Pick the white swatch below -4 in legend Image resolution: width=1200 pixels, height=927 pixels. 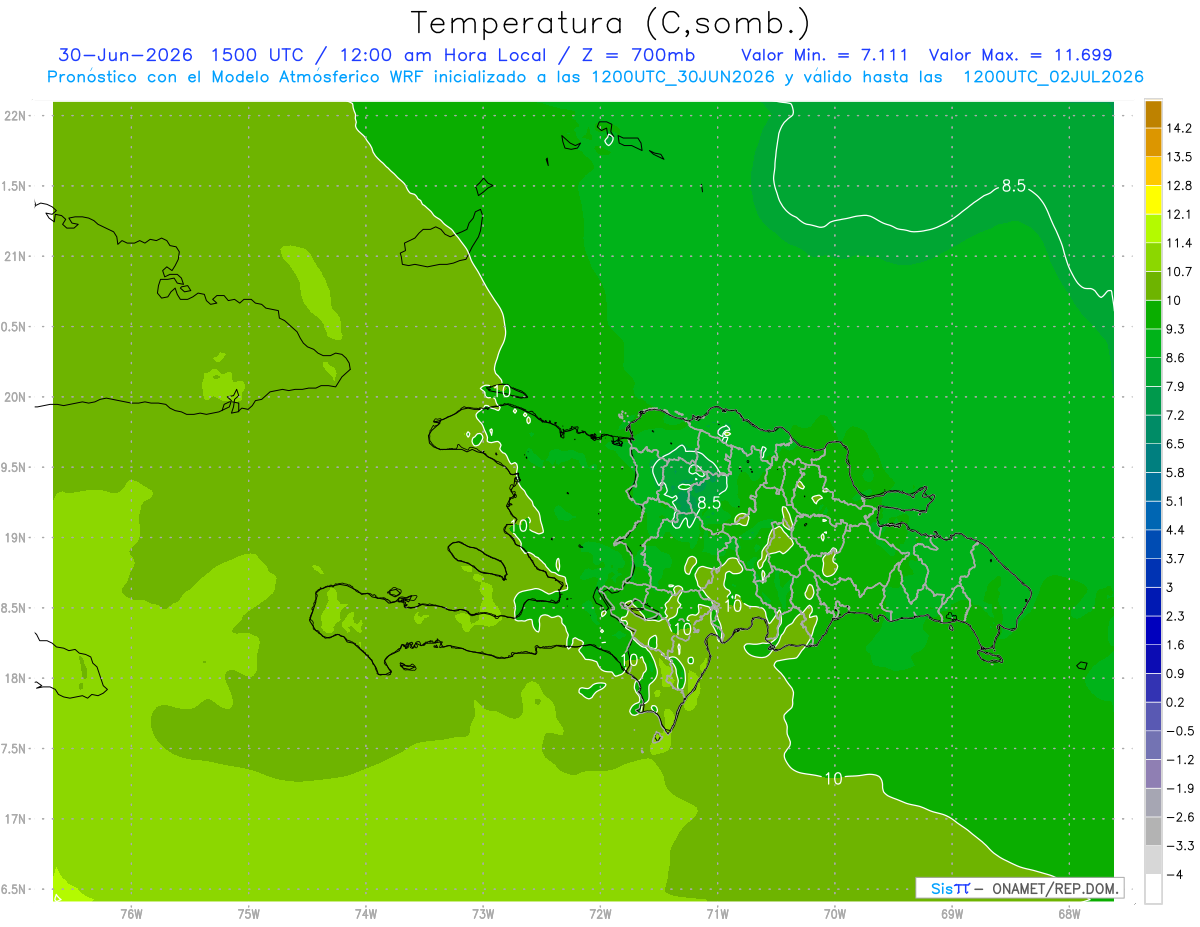point(1153,889)
